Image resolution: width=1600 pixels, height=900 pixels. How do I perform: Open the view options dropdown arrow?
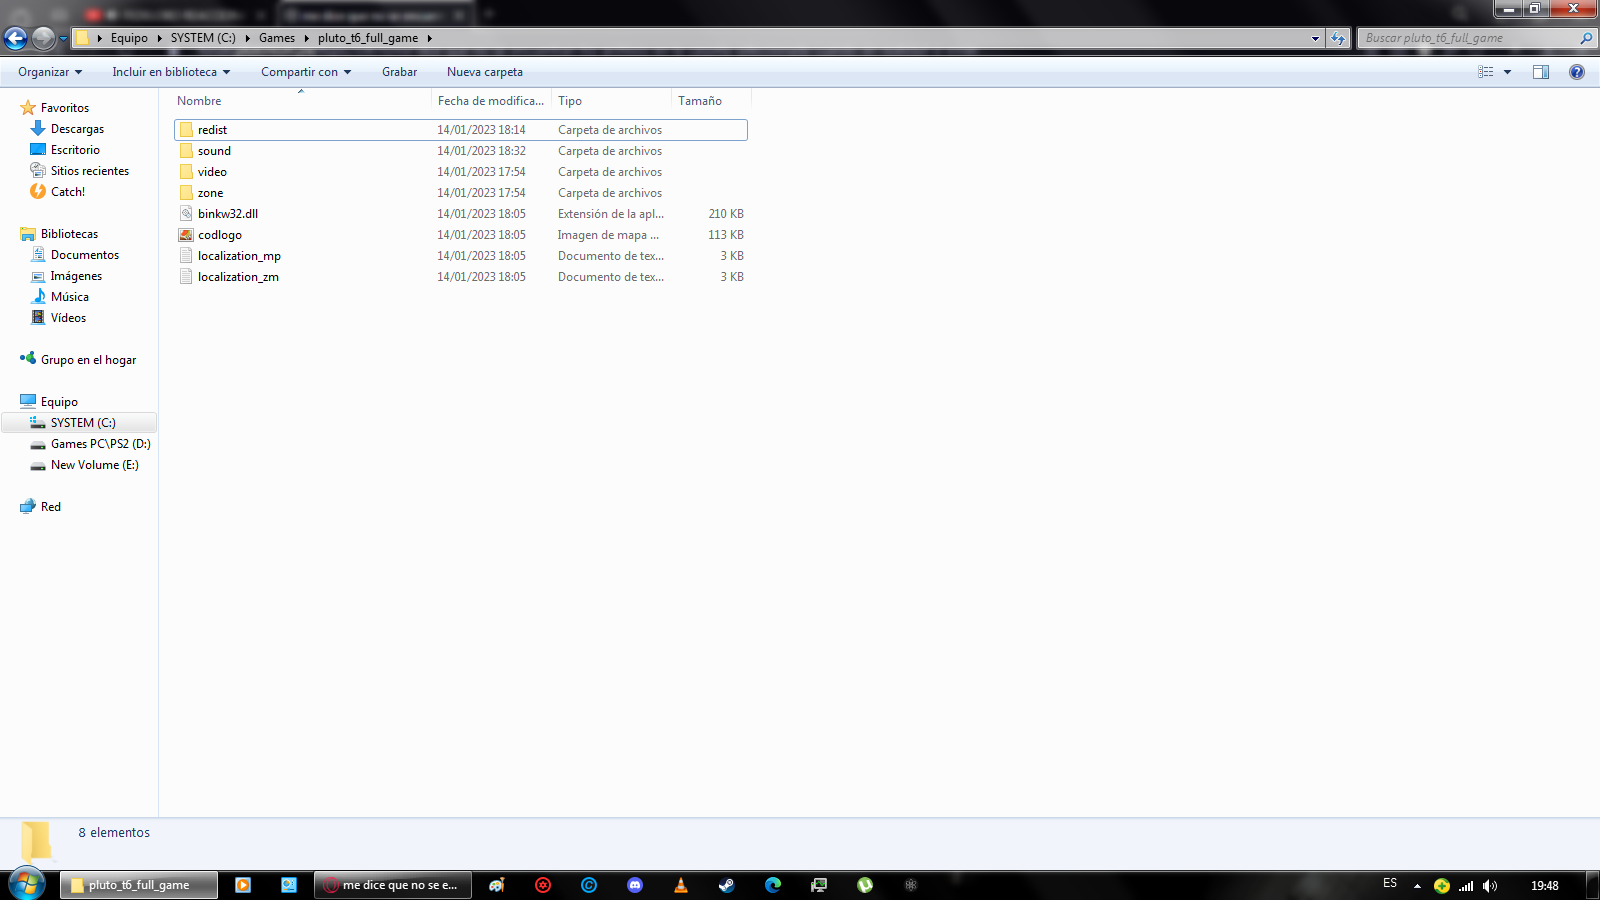tap(1507, 72)
